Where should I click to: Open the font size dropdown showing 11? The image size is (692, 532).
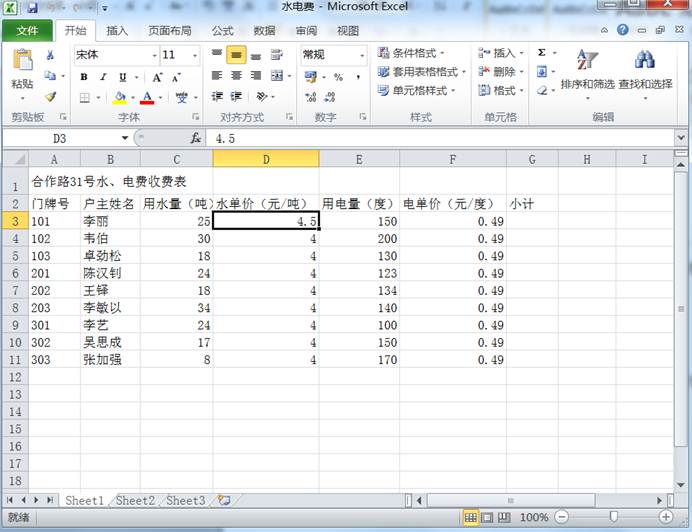point(194,55)
